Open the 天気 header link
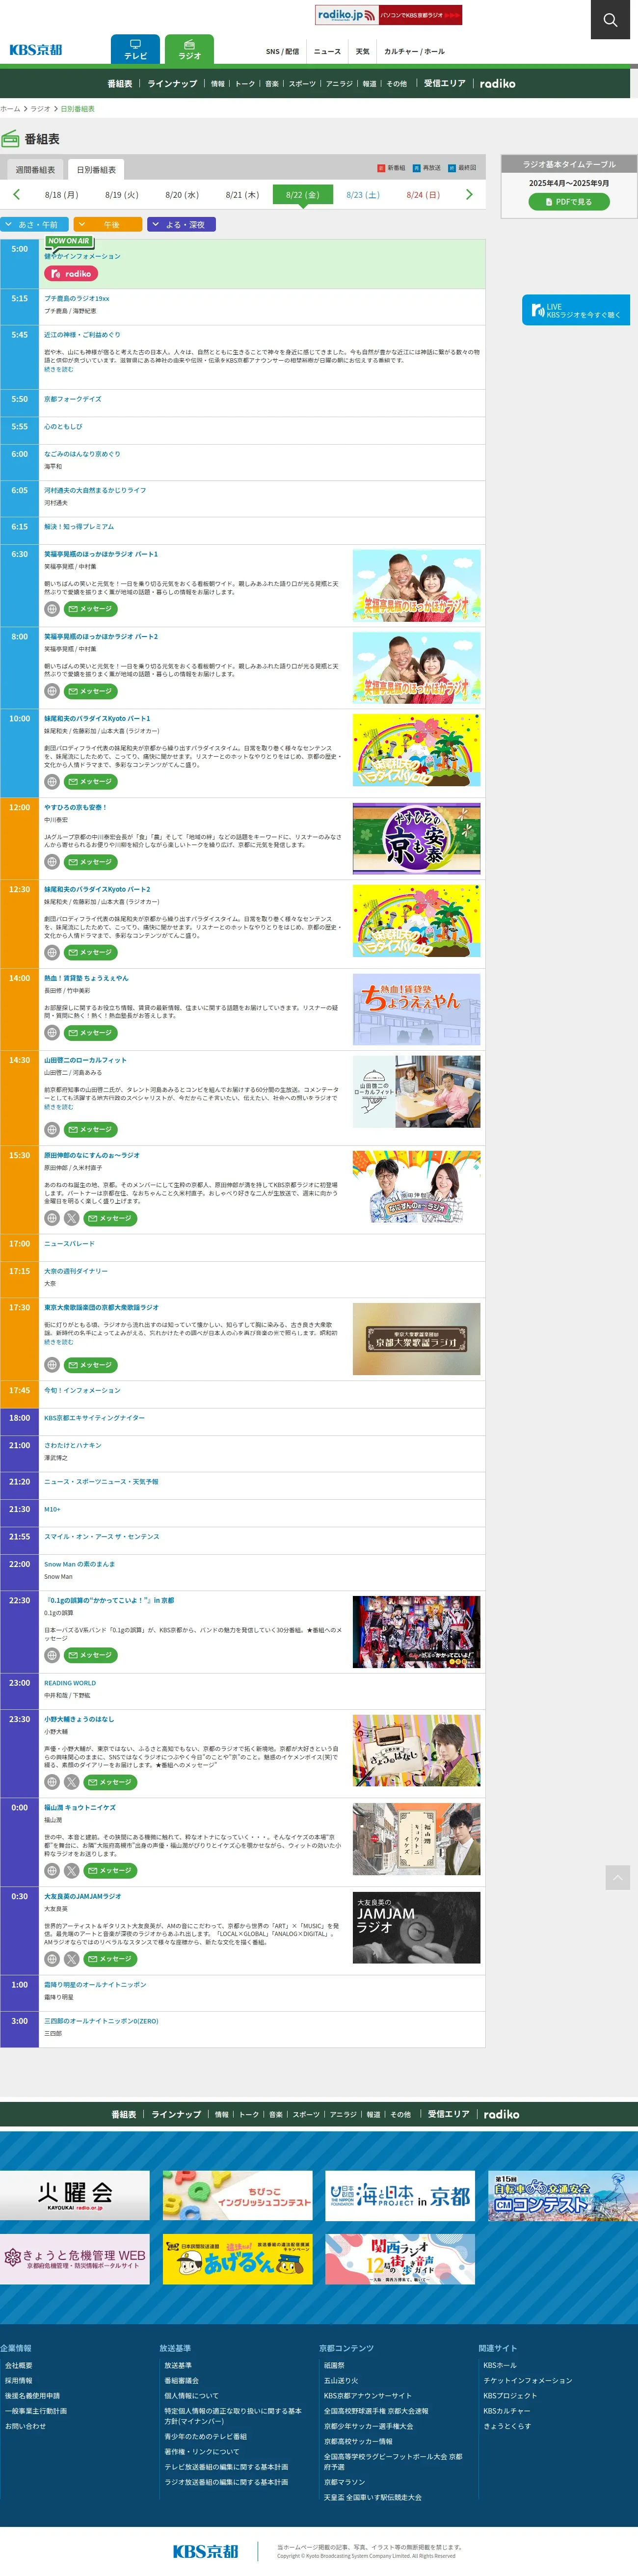The width and height of the screenshot is (638, 2576). tap(363, 51)
